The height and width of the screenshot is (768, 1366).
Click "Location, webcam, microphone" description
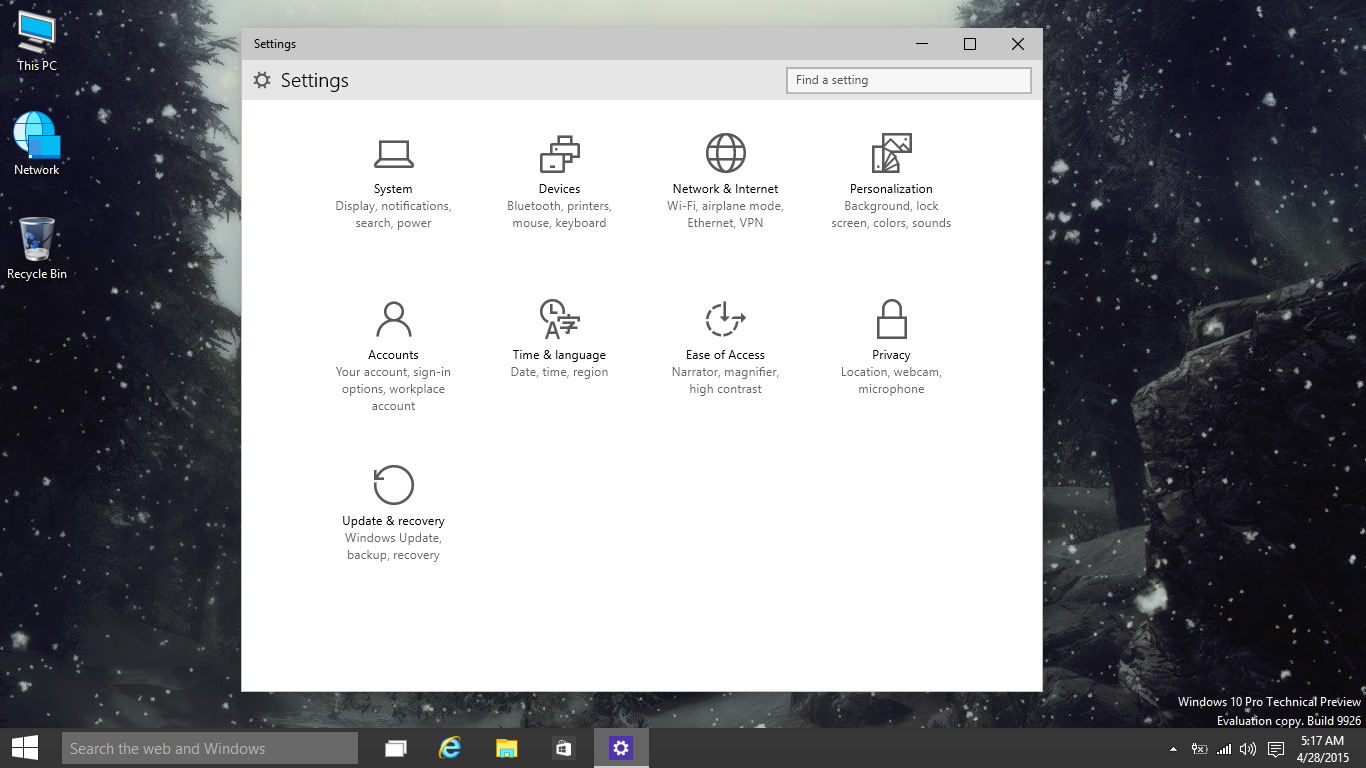891,380
